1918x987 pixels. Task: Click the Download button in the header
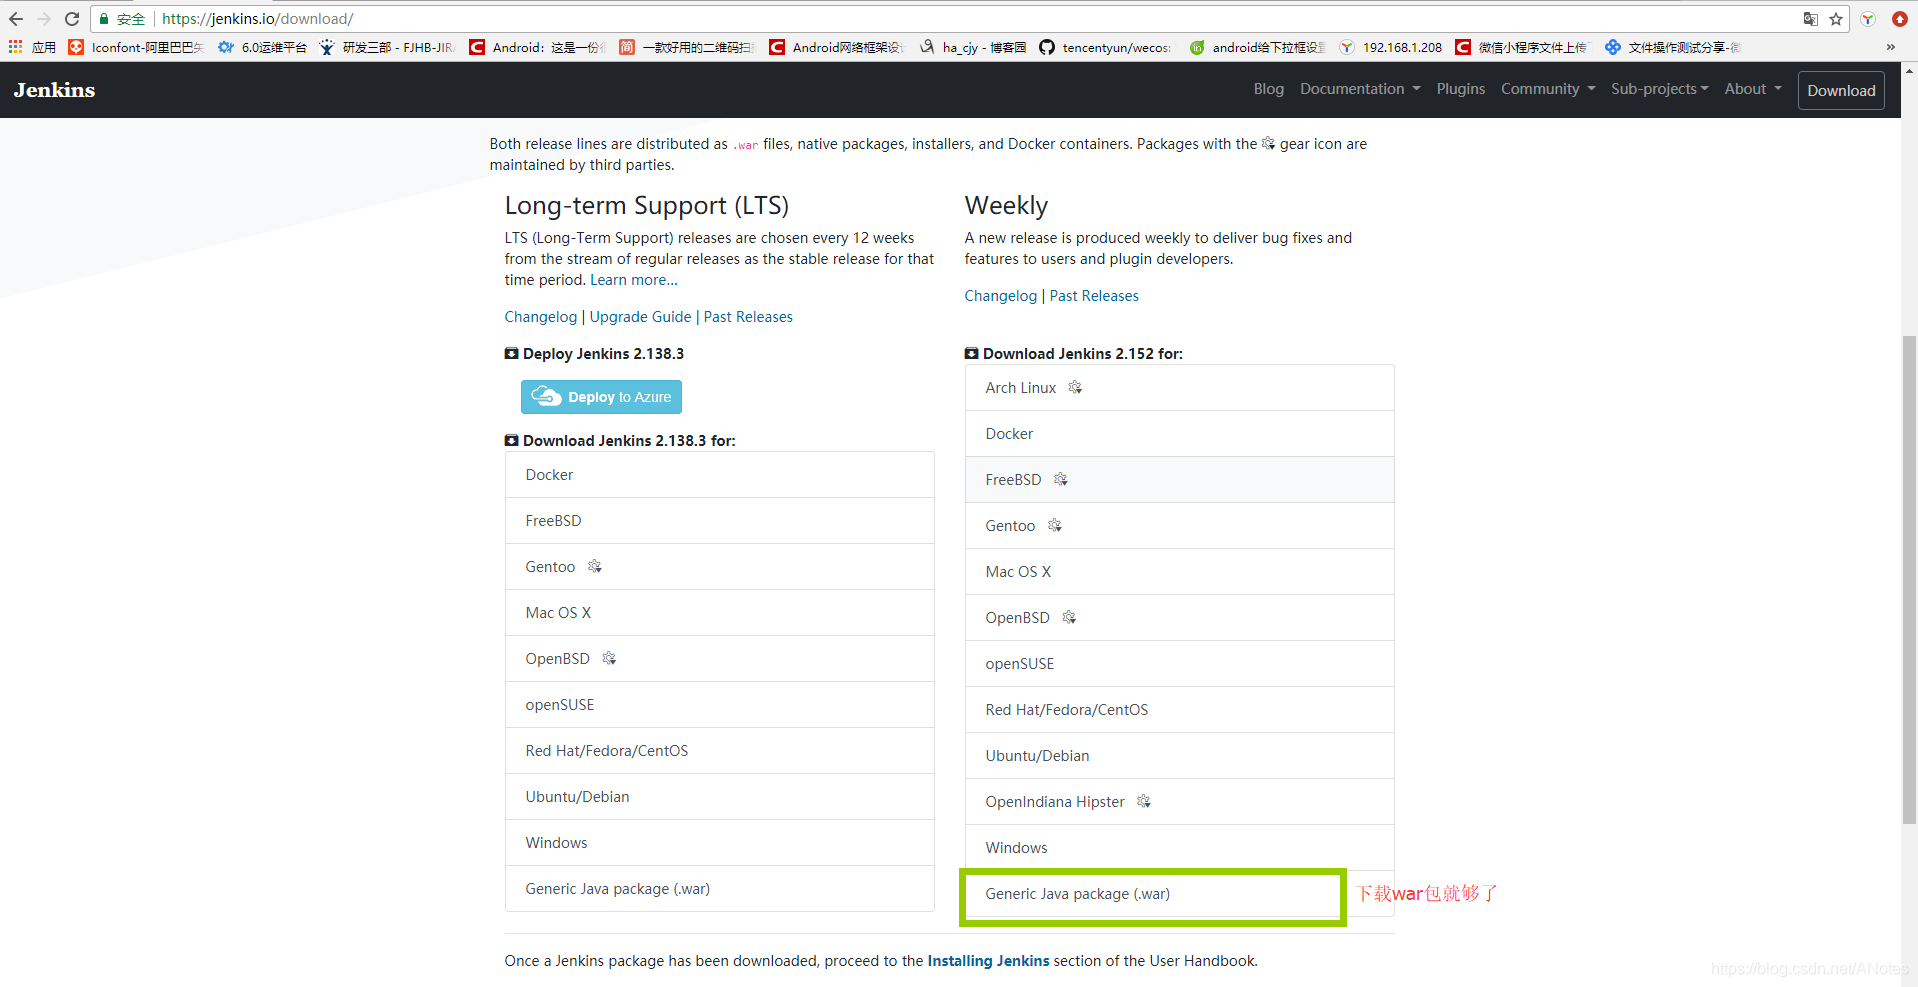[1841, 90]
